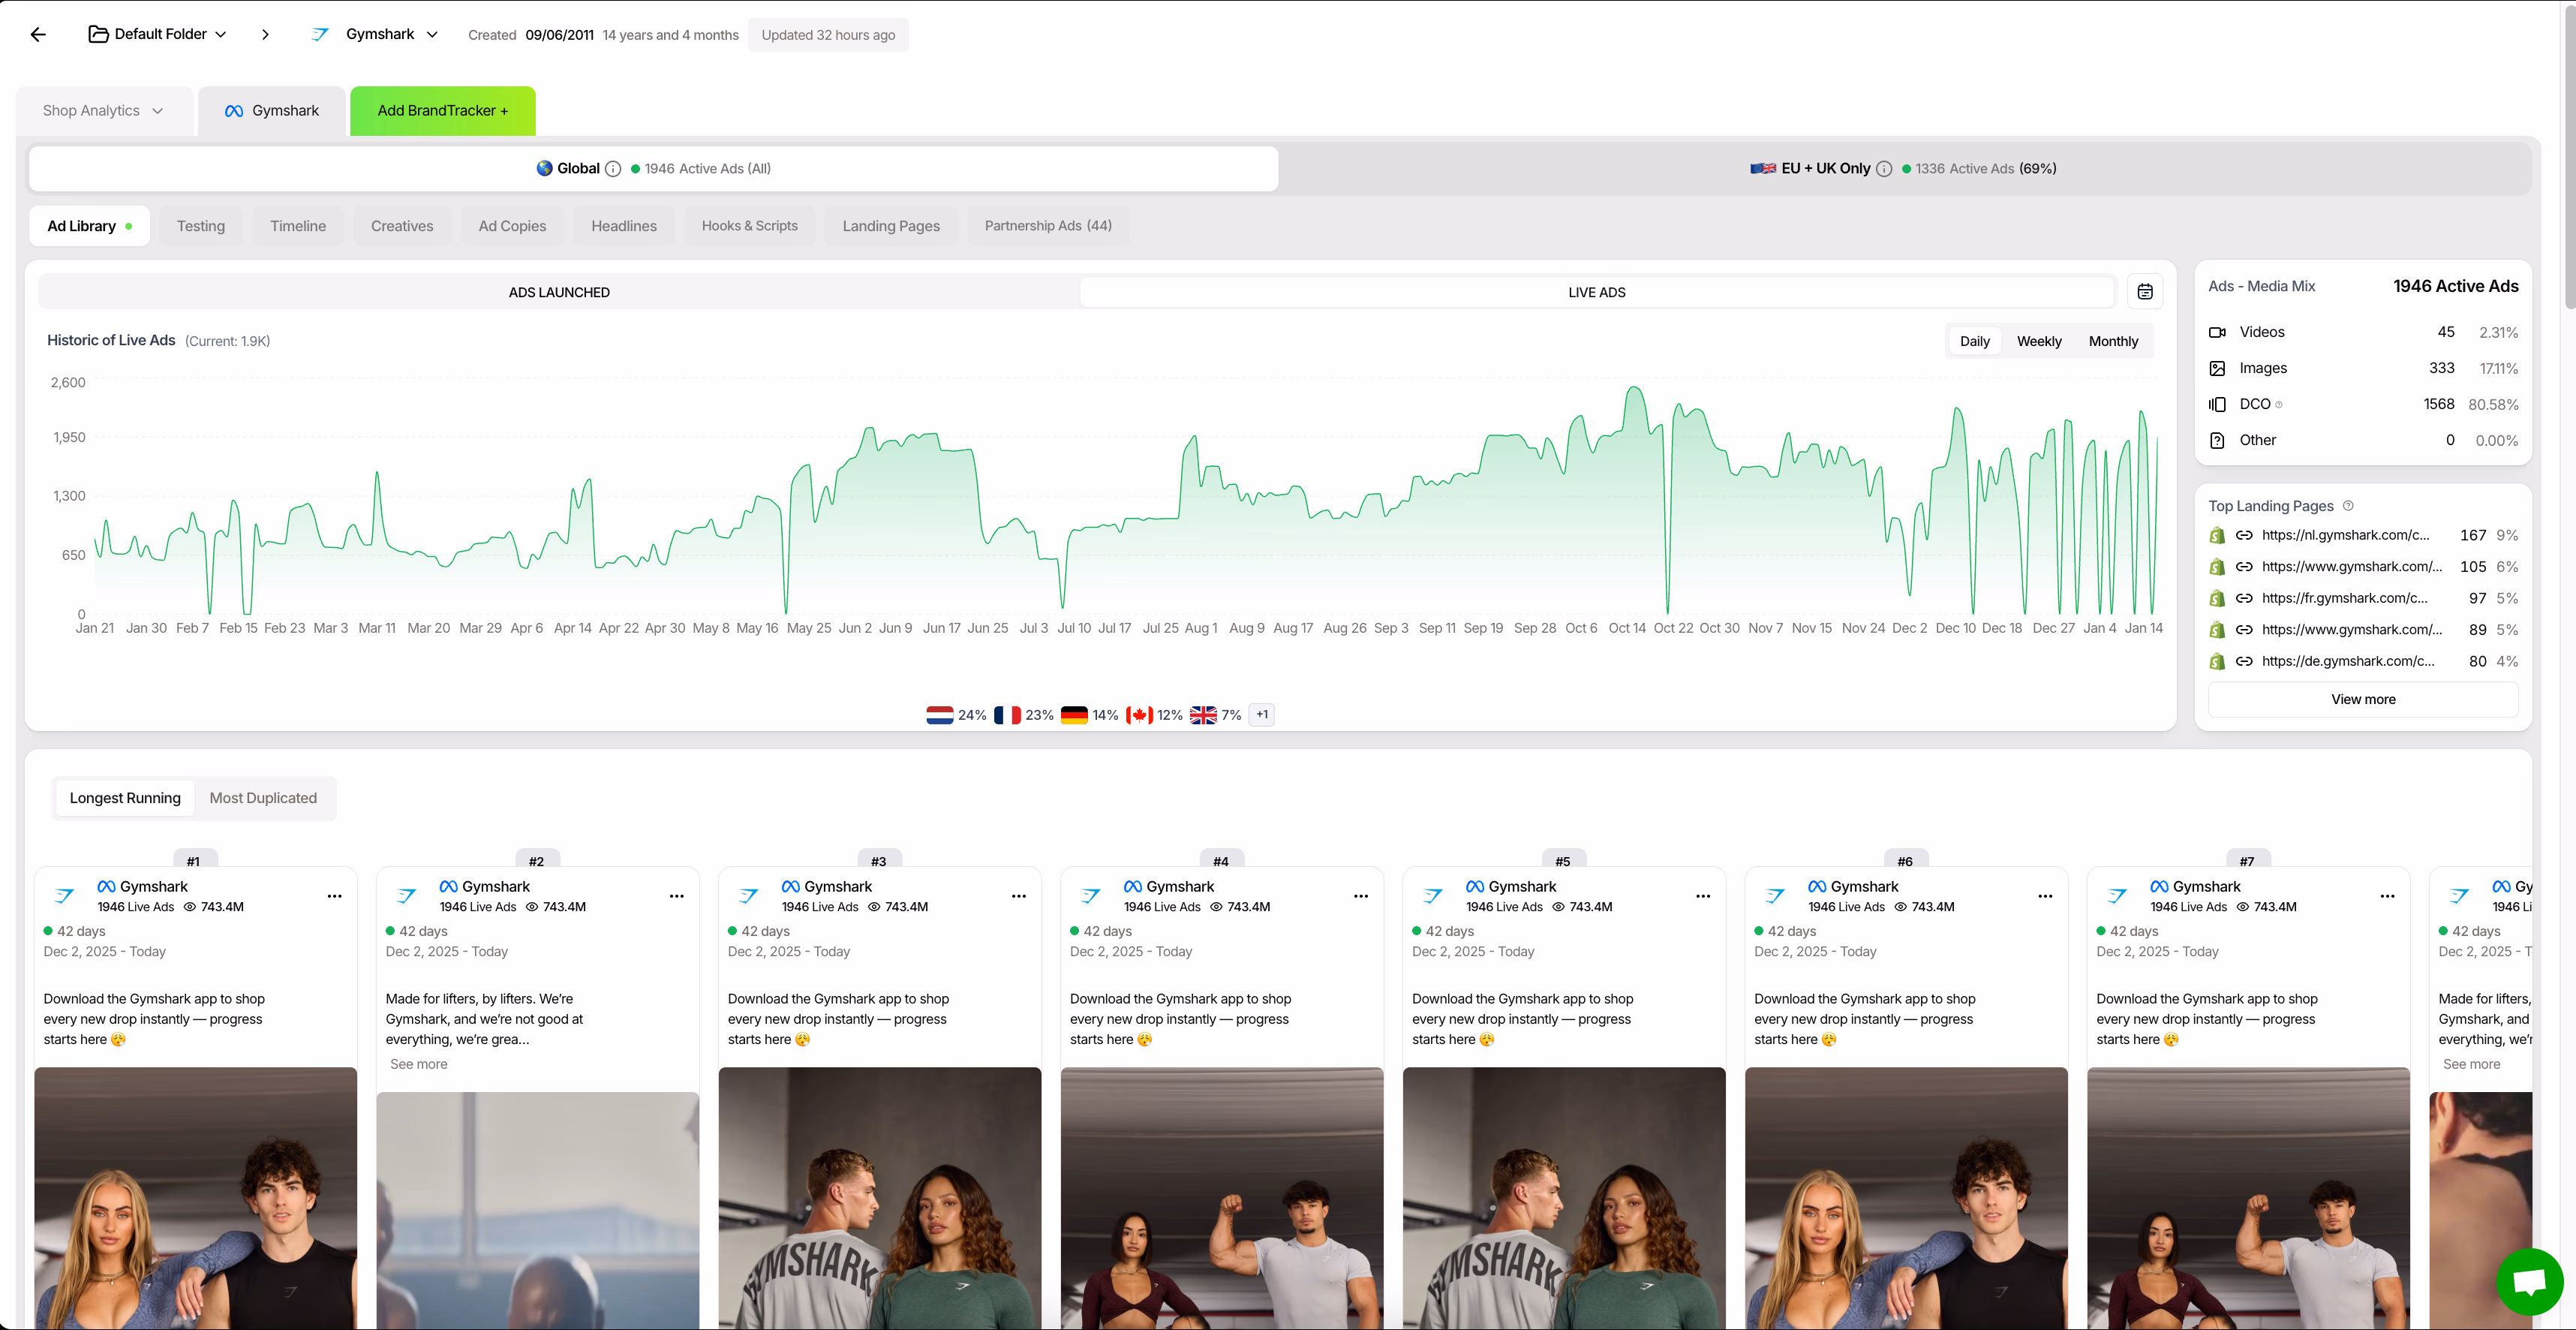Image resolution: width=2576 pixels, height=1330 pixels.
Task: Click the Videos media type icon
Action: tap(2218, 331)
